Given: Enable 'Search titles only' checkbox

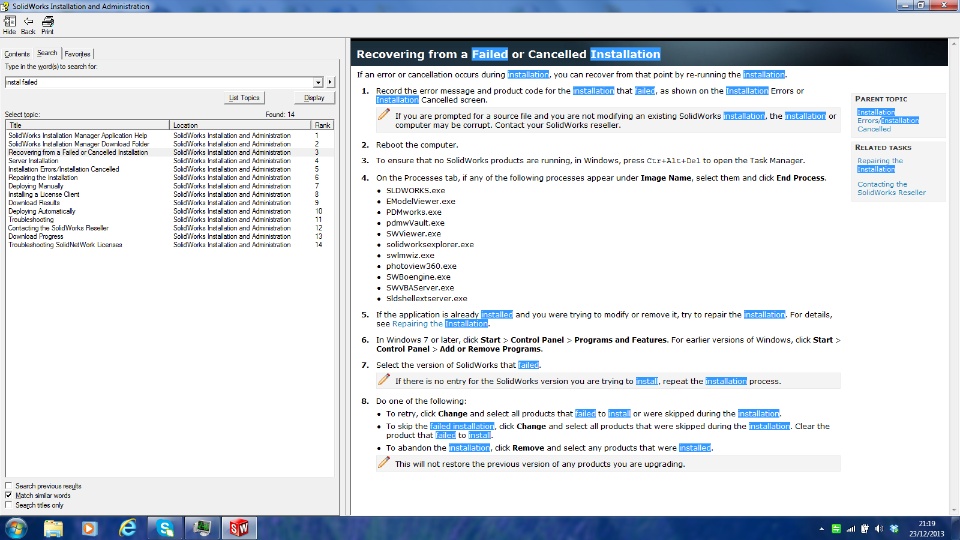Looking at the screenshot, I should pyautogui.click(x=9, y=505).
